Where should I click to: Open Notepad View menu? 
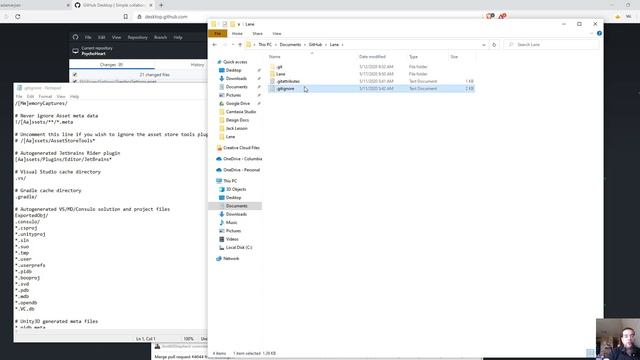[61, 97]
